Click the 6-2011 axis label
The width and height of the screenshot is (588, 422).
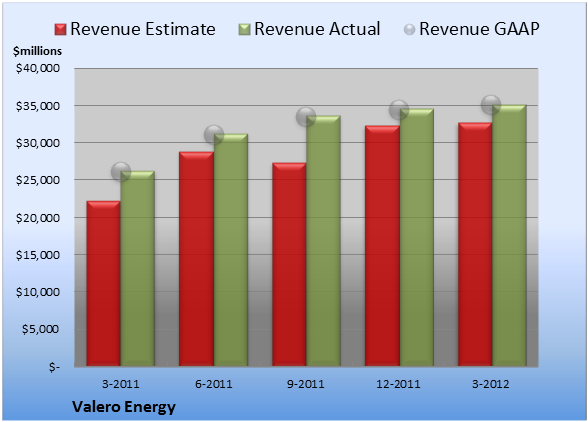(x=214, y=384)
